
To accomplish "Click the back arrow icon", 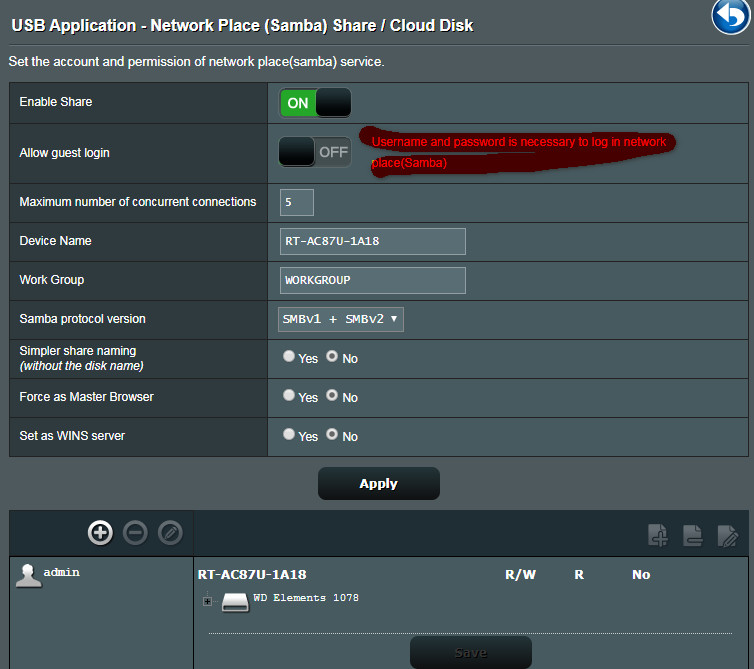I will 732,17.
